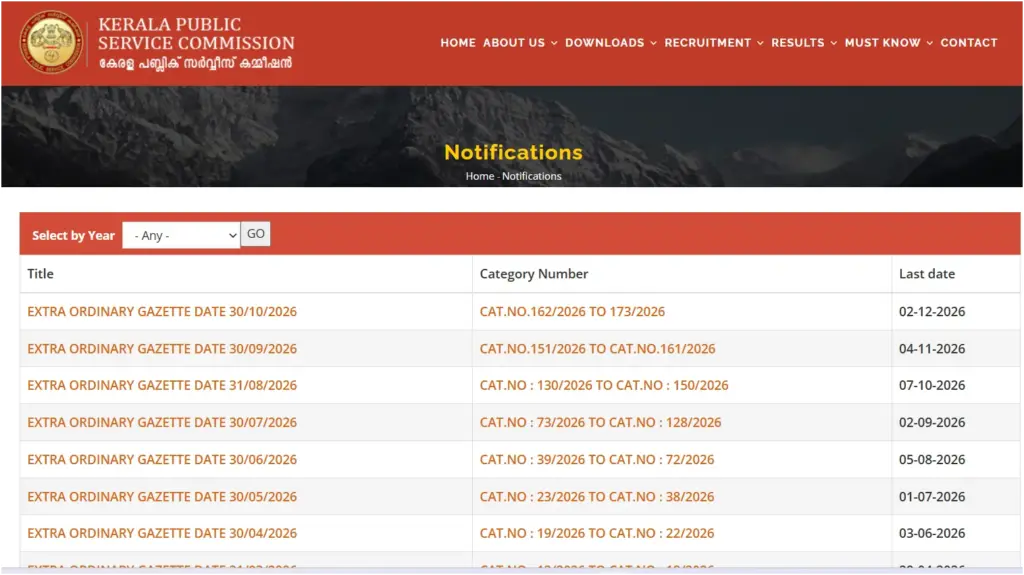Viewport: 1024px width, 575px height.
Task: Open the Downloads menu
Action: 605,42
